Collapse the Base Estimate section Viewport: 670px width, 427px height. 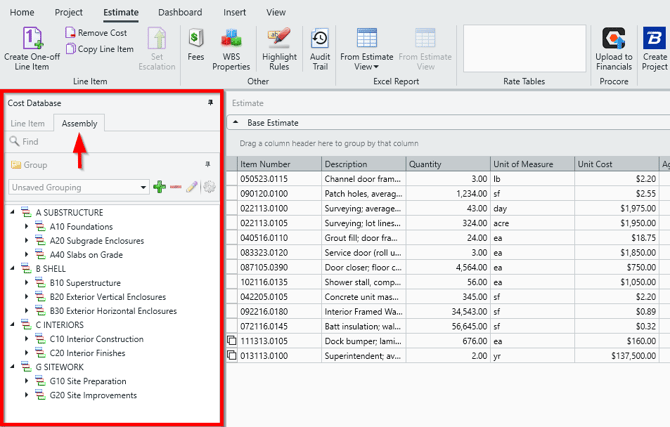pos(235,123)
